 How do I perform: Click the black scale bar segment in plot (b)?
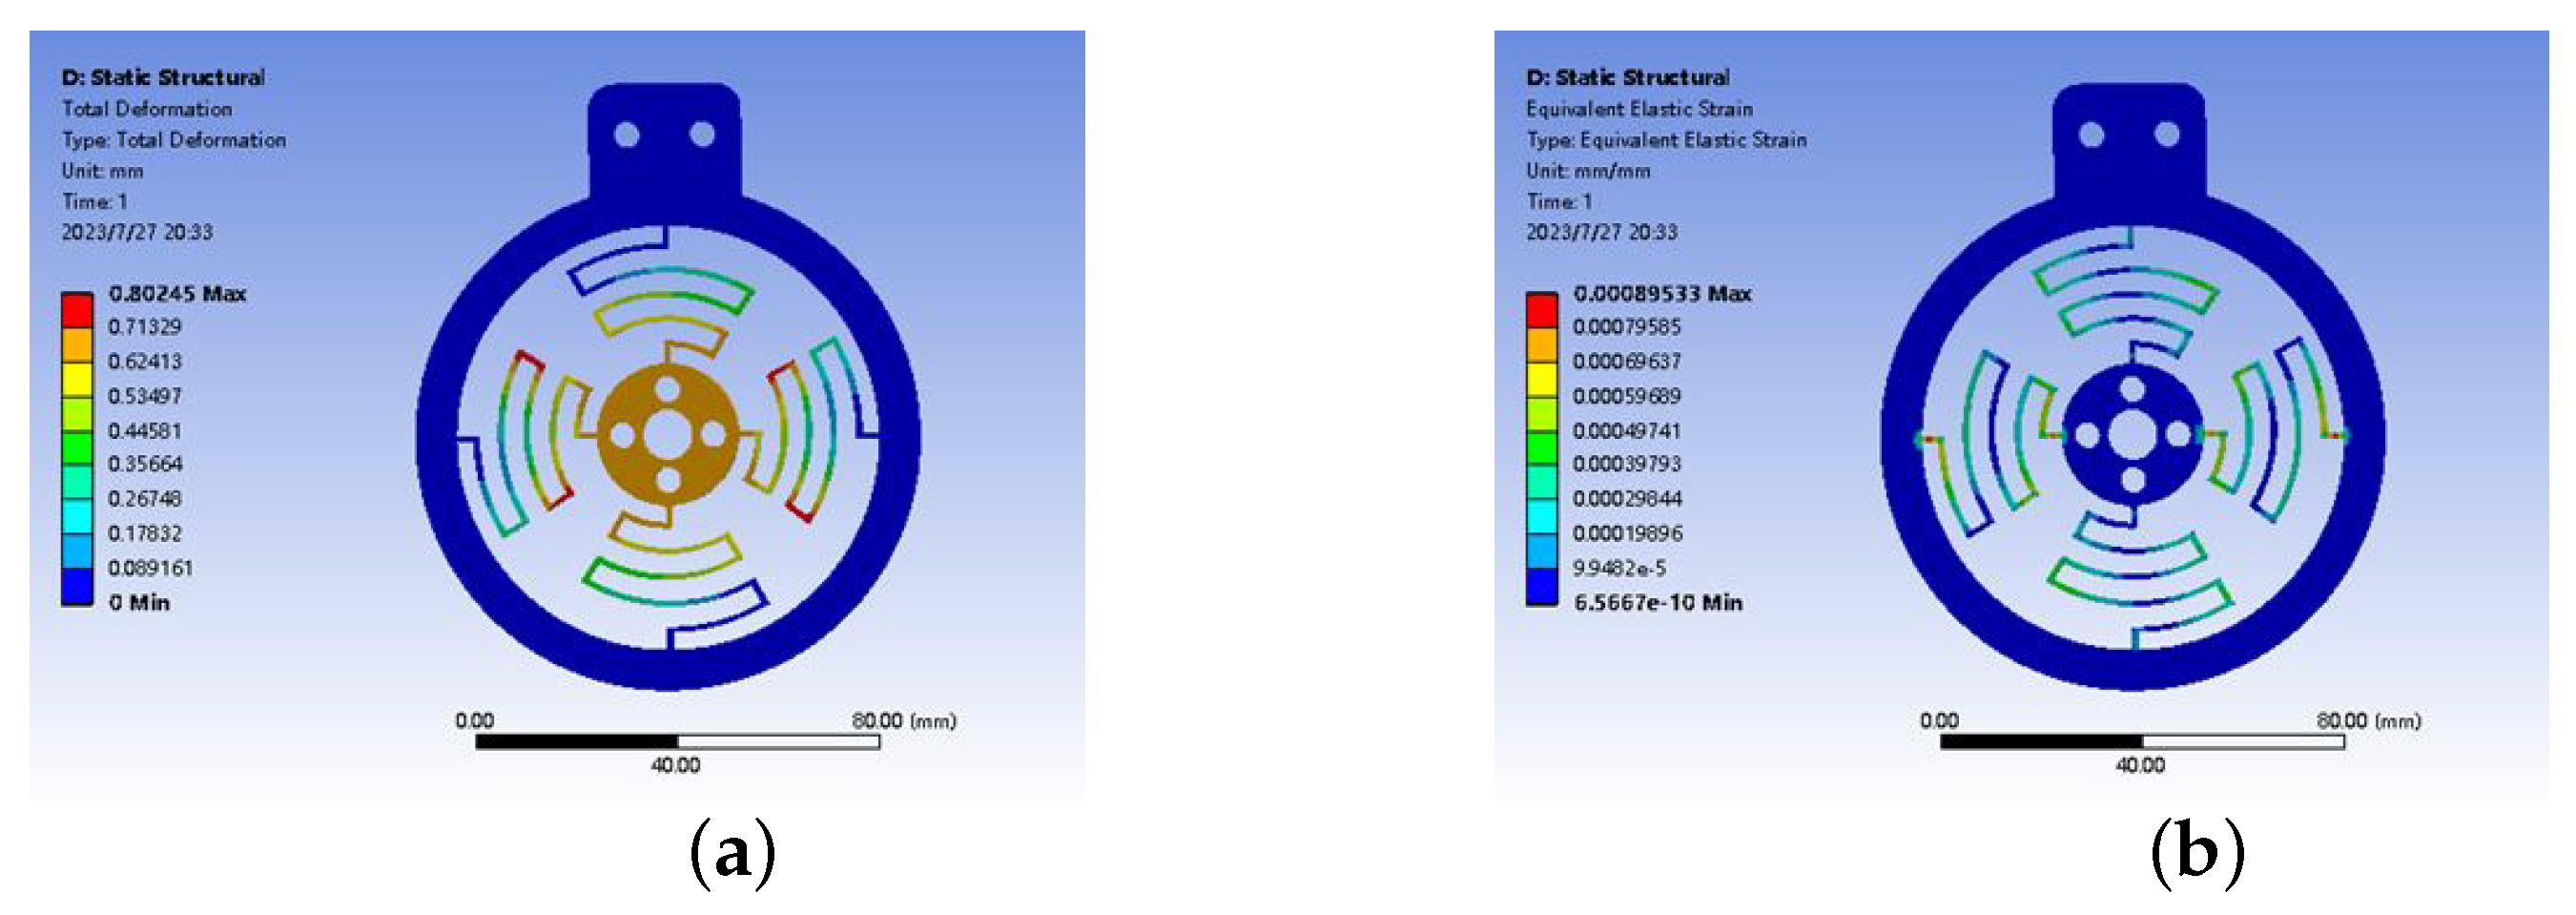[x=2041, y=742]
